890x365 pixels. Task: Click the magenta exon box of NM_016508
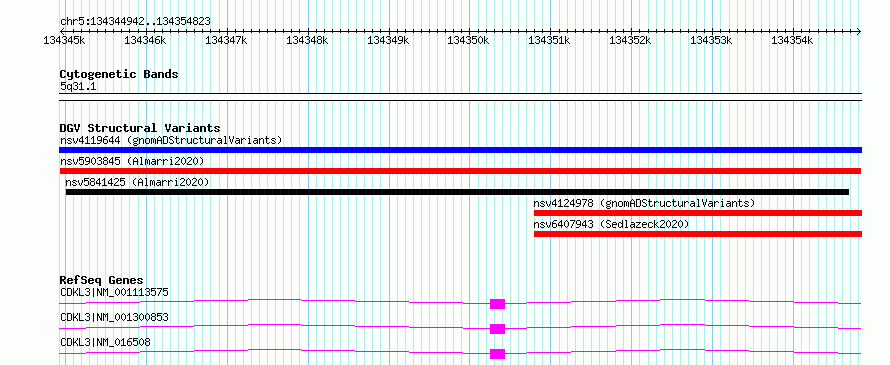click(x=497, y=354)
